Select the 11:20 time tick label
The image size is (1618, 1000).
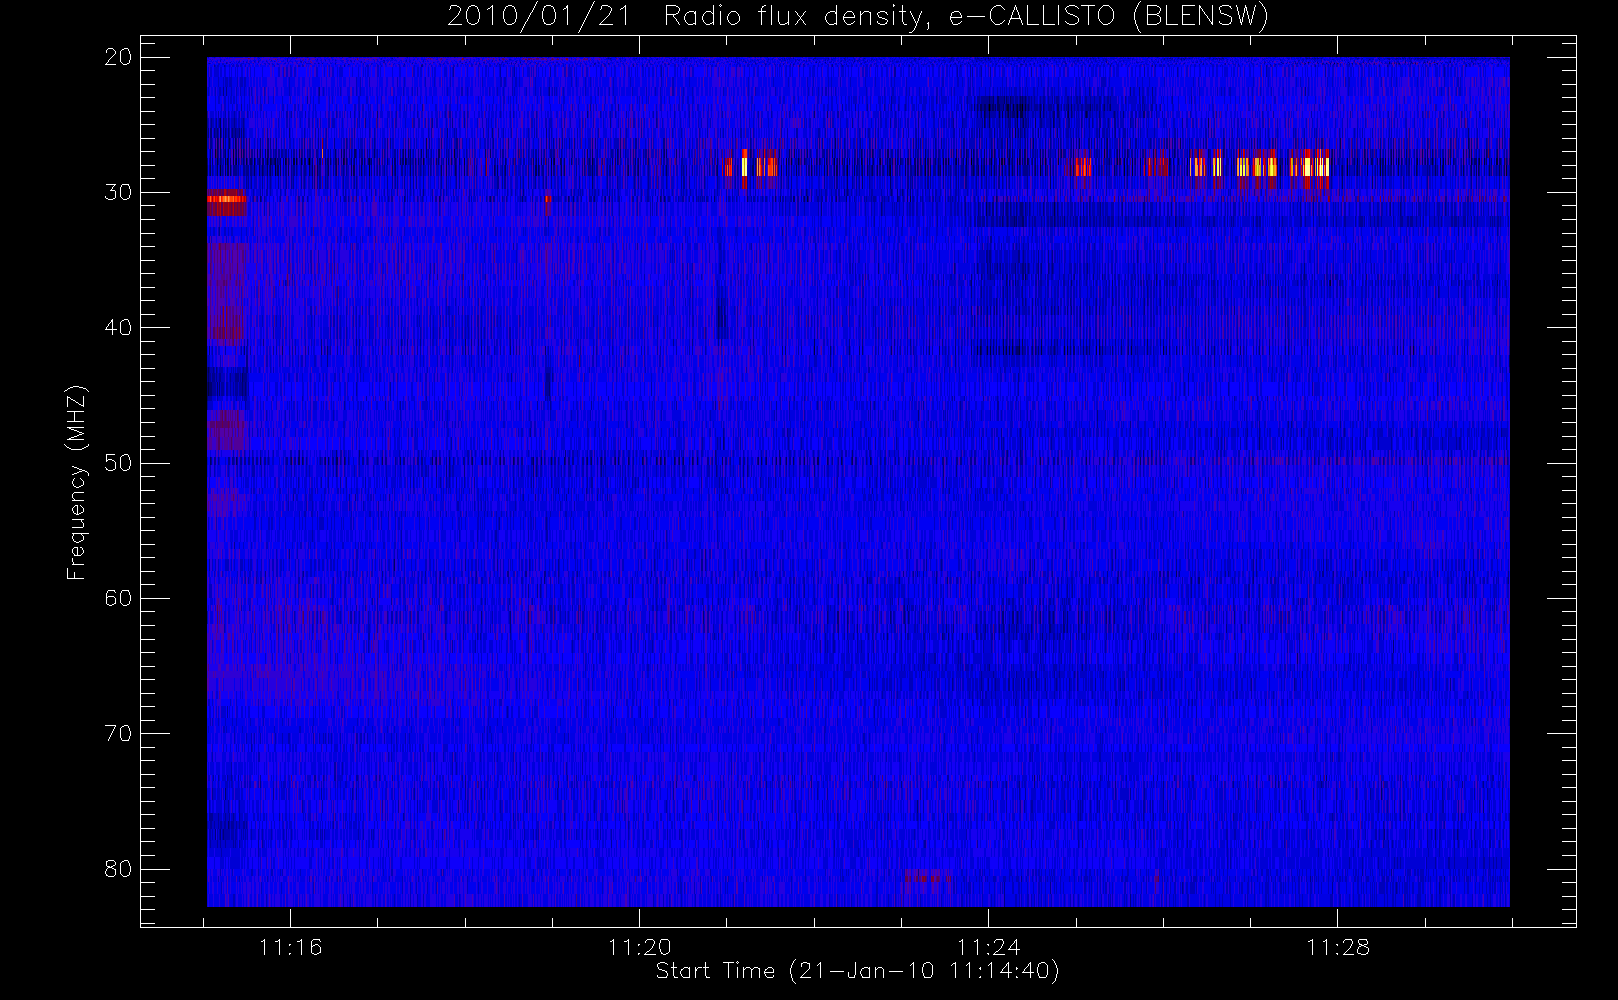(x=639, y=947)
